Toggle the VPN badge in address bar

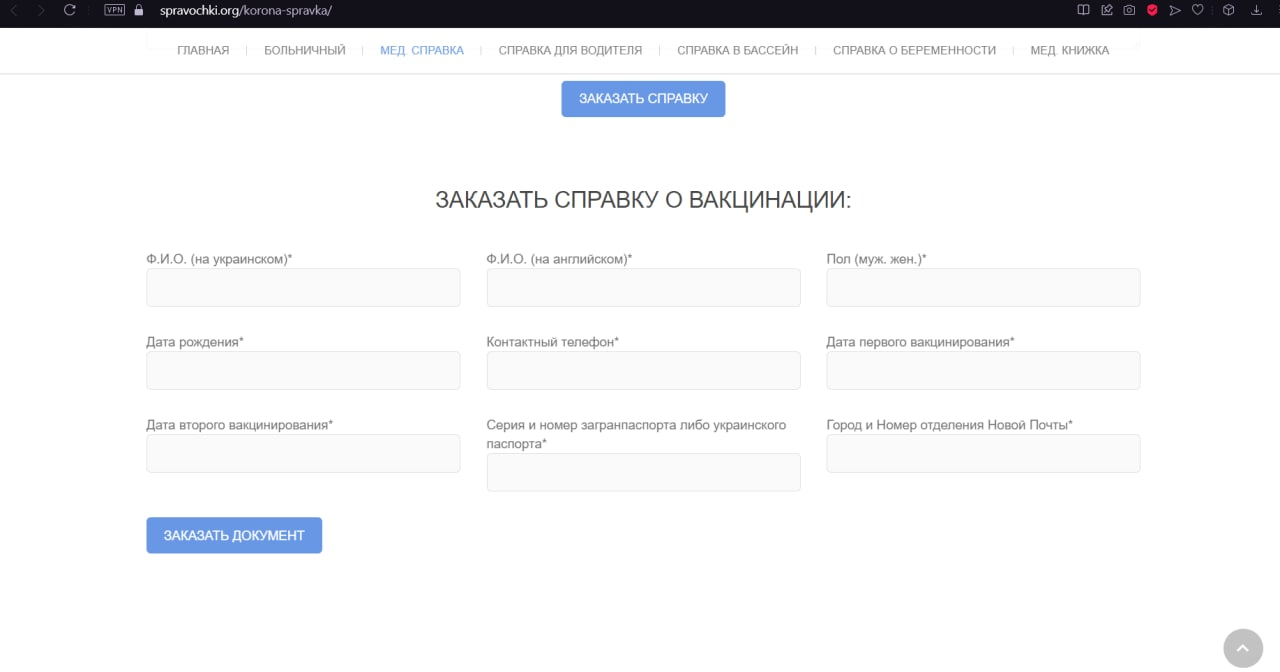pos(114,10)
